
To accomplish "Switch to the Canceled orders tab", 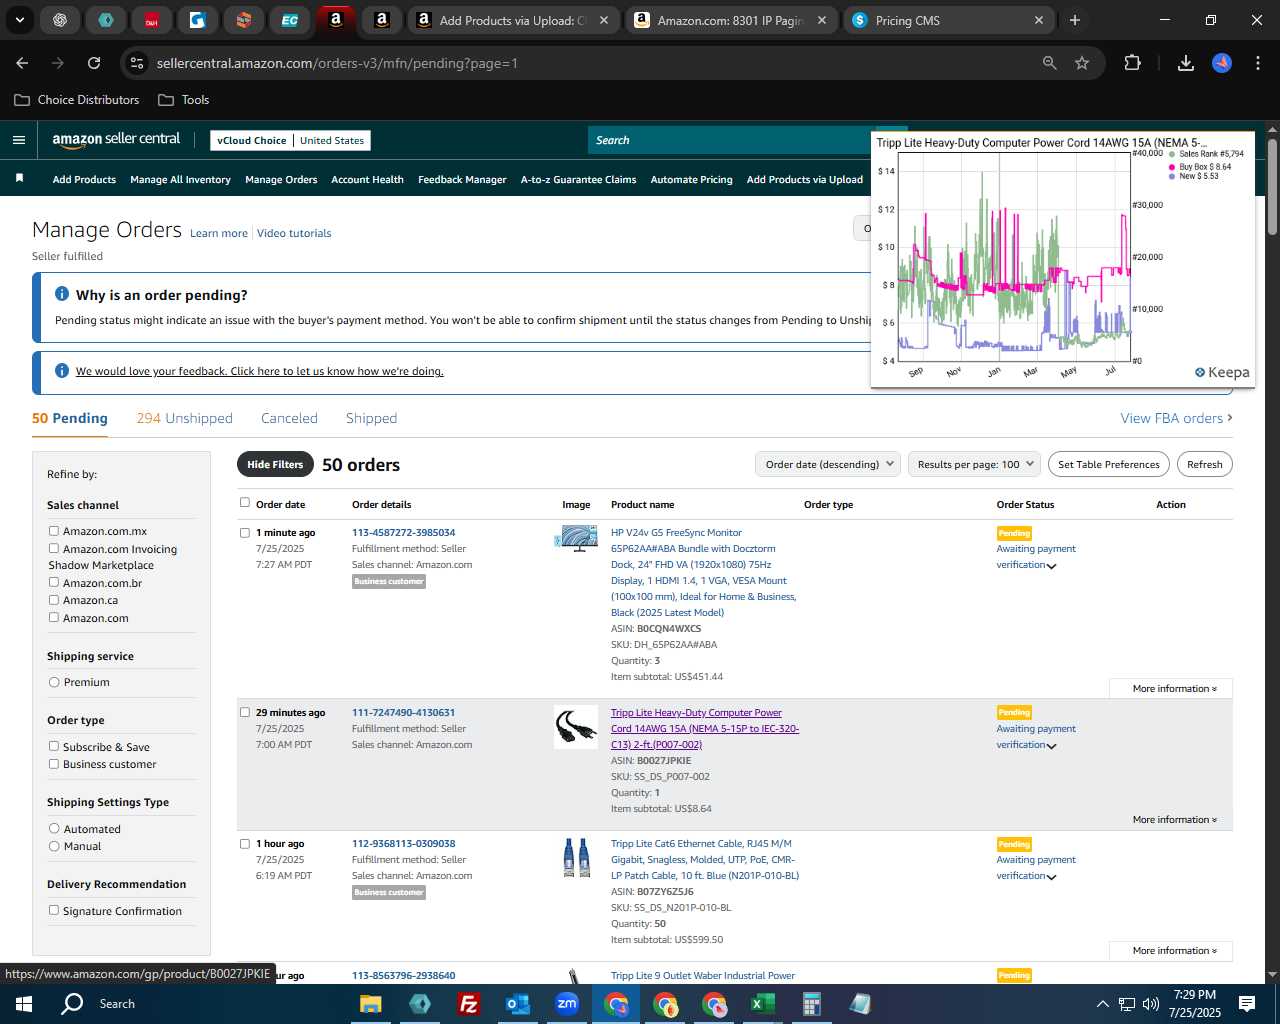I will click(289, 418).
